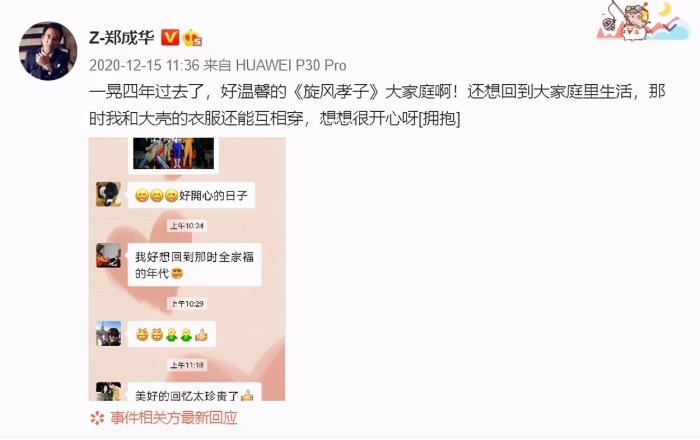The width and height of the screenshot is (700, 440).
Task: Click the HUAWEI P30 Pro source link
Action: [291, 66]
